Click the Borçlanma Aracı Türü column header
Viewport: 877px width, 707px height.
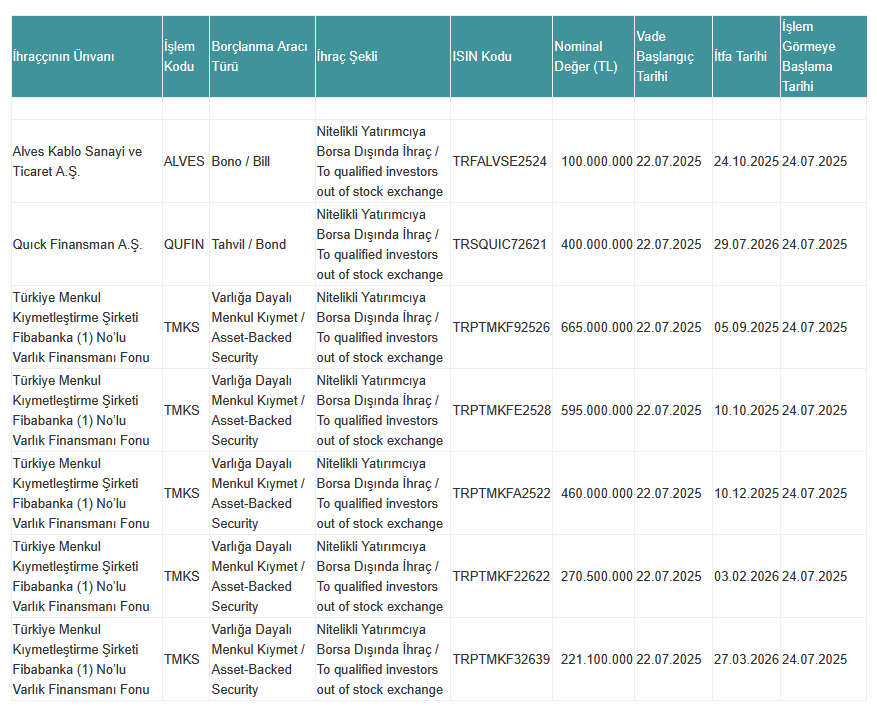point(262,56)
